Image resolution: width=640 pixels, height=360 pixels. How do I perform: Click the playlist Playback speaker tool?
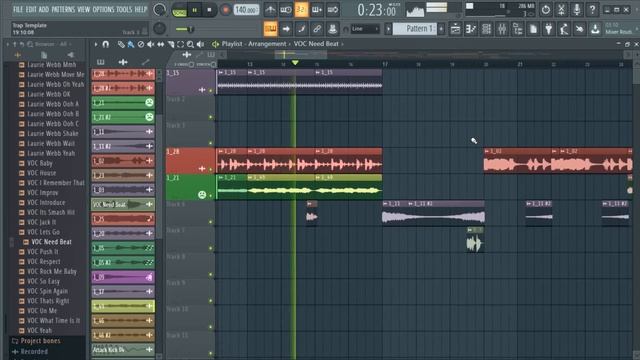(200, 44)
